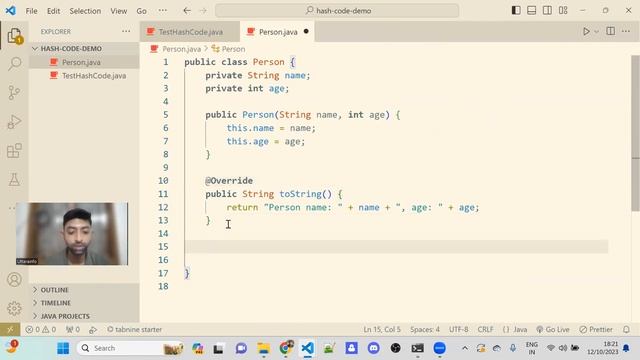This screenshot has width=640, height=360.
Task: Place cursor on empty line 15
Action: click(x=396, y=247)
